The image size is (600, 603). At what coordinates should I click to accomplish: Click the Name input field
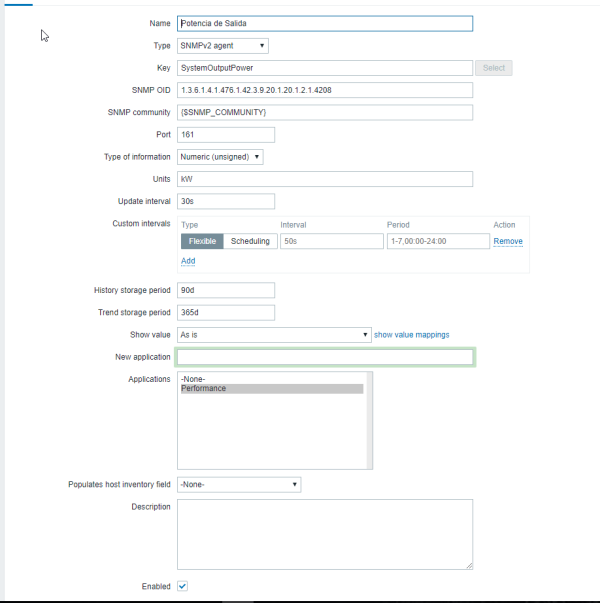[x=324, y=23]
